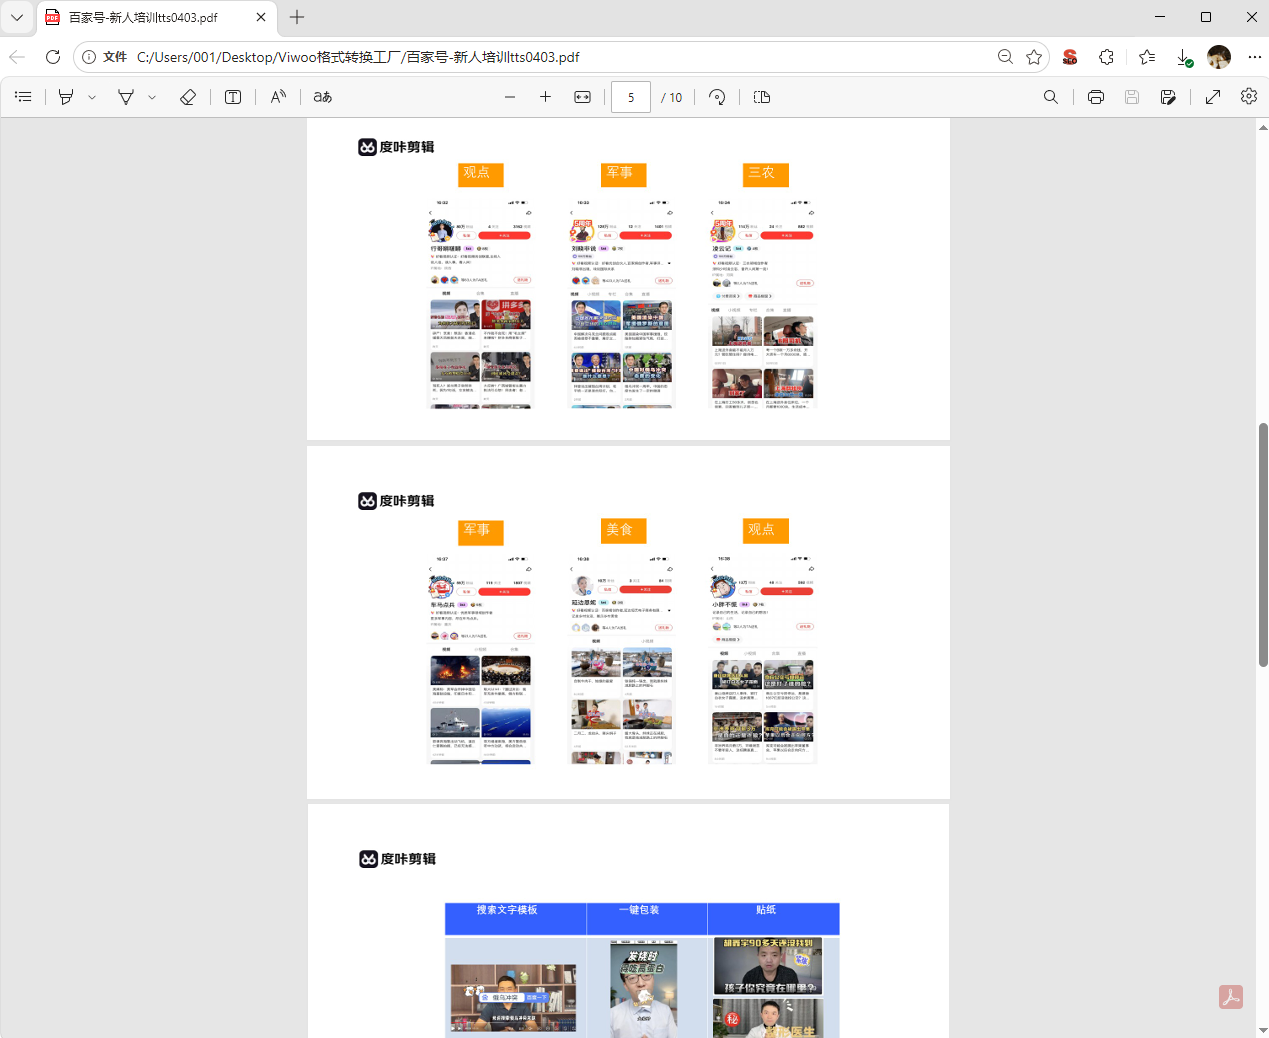Image resolution: width=1269 pixels, height=1038 pixels.
Task: Print the PDF document
Action: 1096,97
